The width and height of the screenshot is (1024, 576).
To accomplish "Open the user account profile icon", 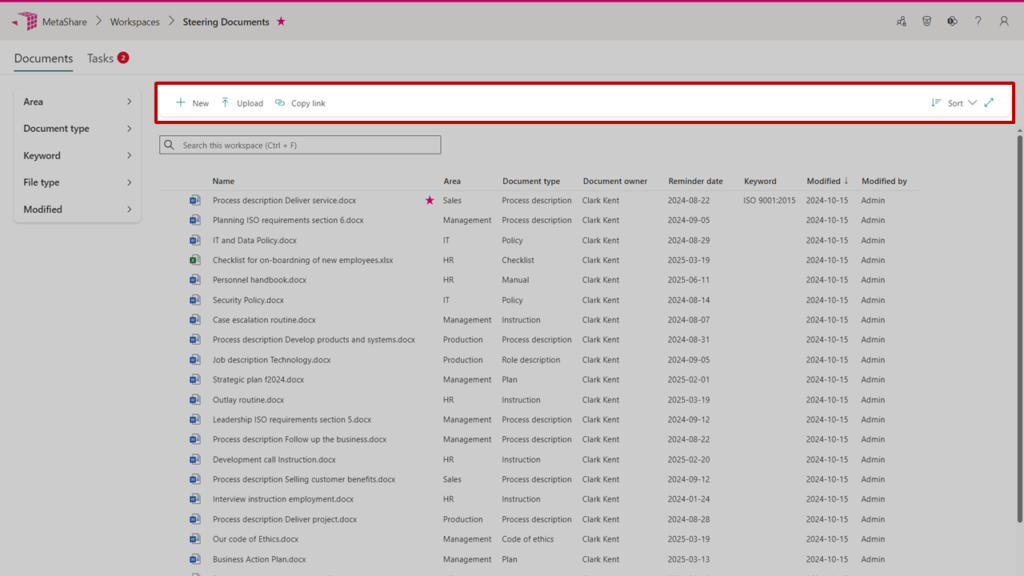I will click(1004, 21).
